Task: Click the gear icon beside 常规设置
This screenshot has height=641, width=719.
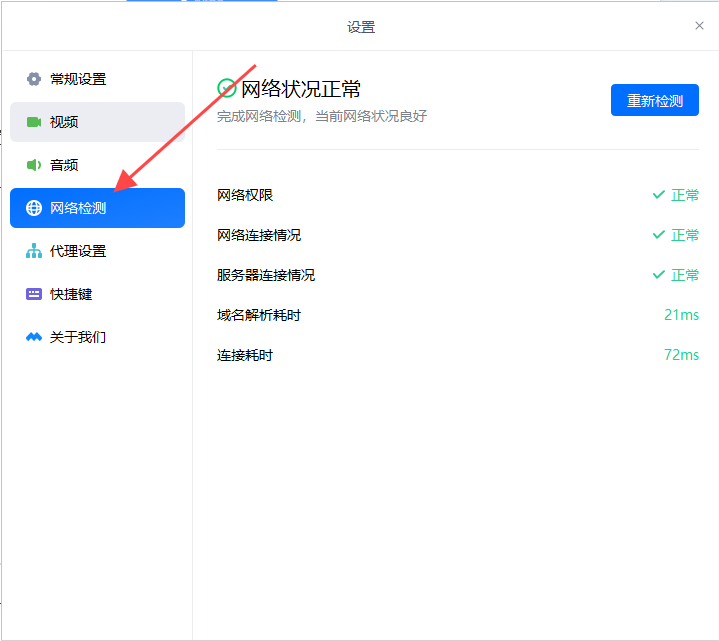Action: [x=33, y=79]
